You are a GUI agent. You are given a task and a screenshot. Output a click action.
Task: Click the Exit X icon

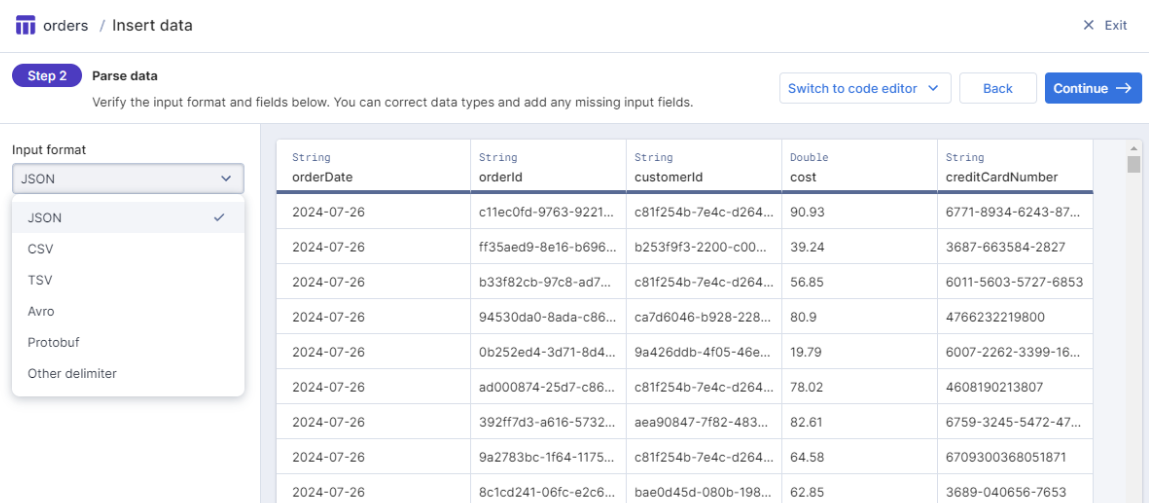[1089, 25]
